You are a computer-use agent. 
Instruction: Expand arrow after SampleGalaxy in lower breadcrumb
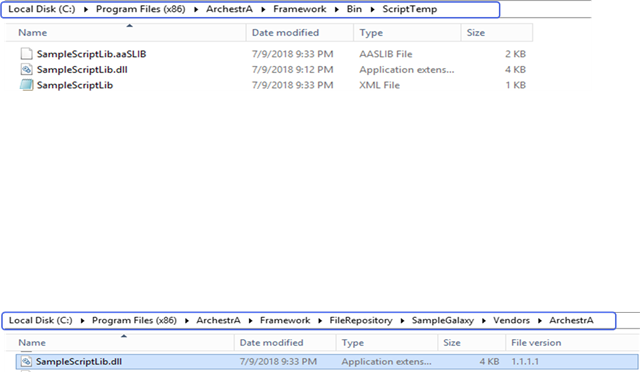(x=484, y=321)
